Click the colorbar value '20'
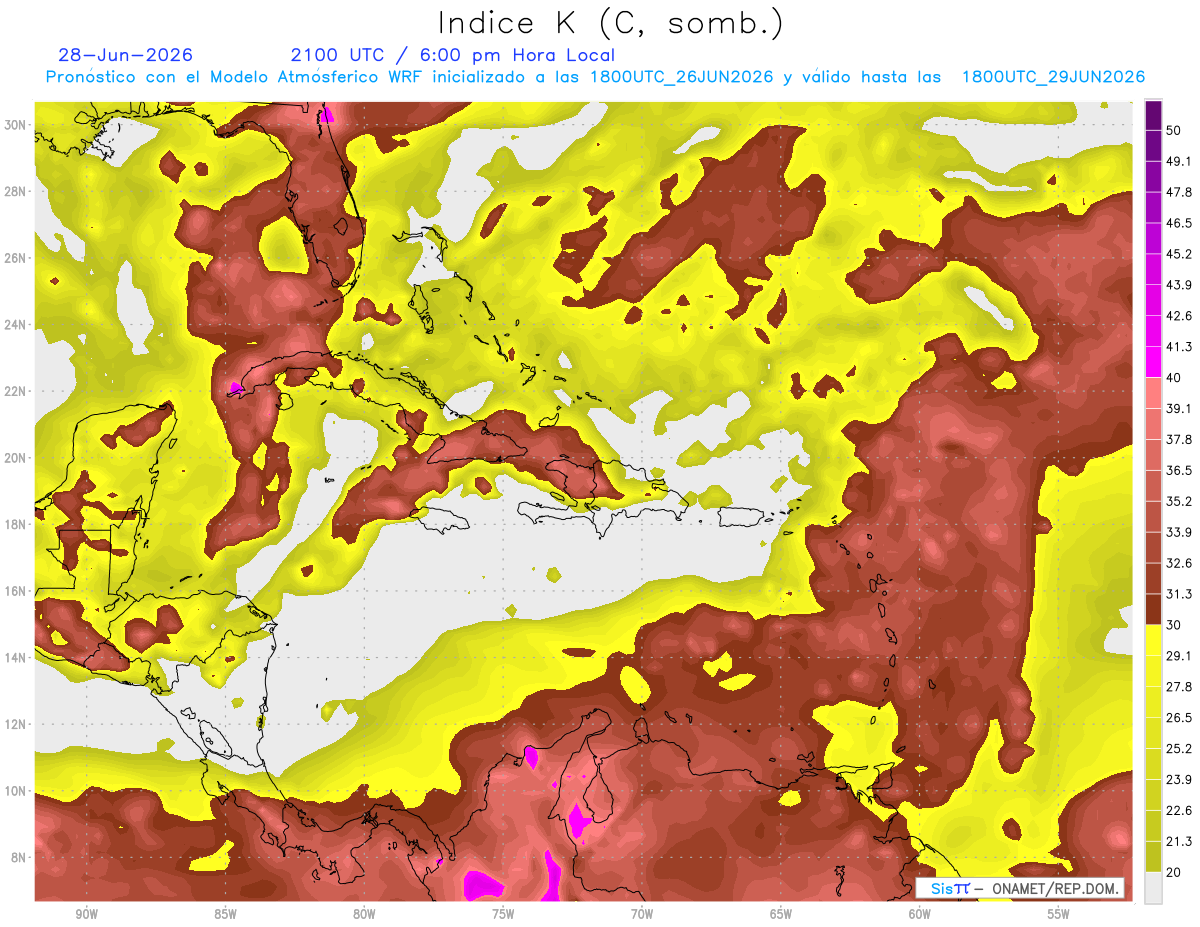1200x927 pixels. point(1175,873)
